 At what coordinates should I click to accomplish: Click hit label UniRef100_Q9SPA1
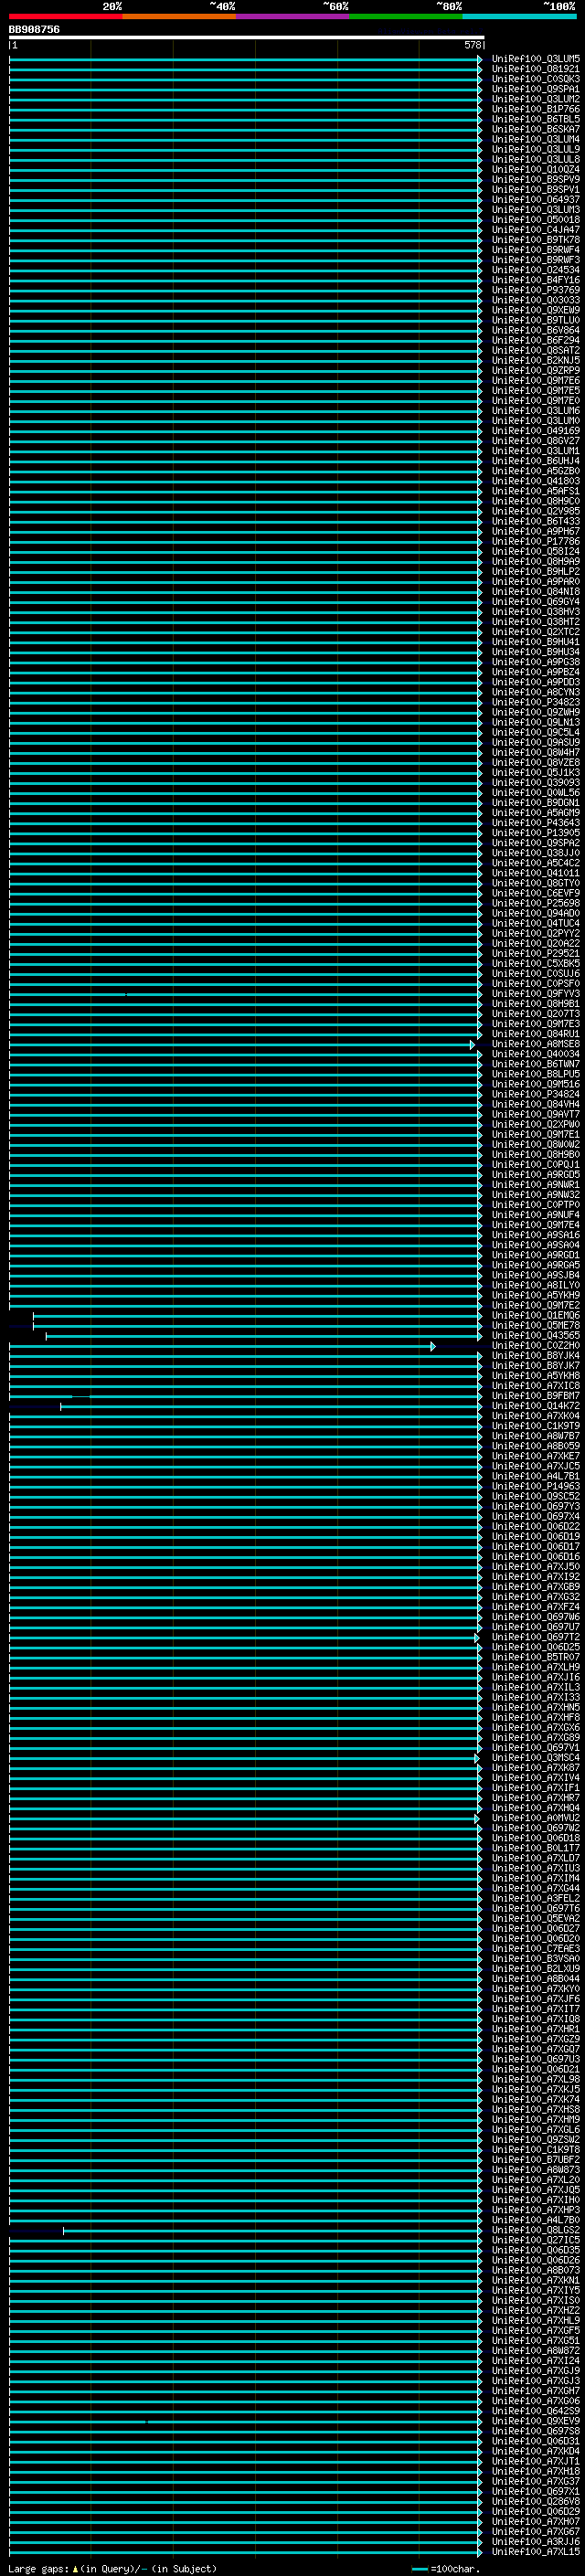click(535, 89)
